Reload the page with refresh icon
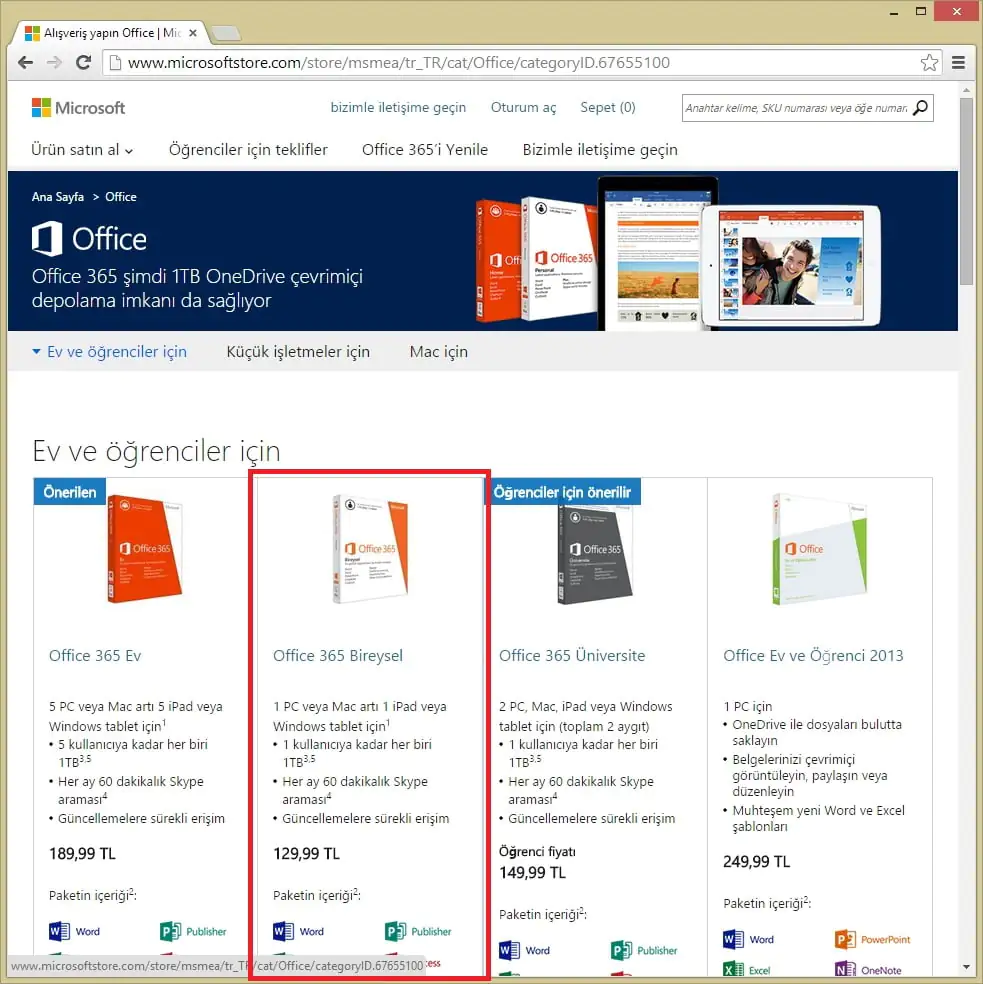The image size is (983, 984). point(83,63)
